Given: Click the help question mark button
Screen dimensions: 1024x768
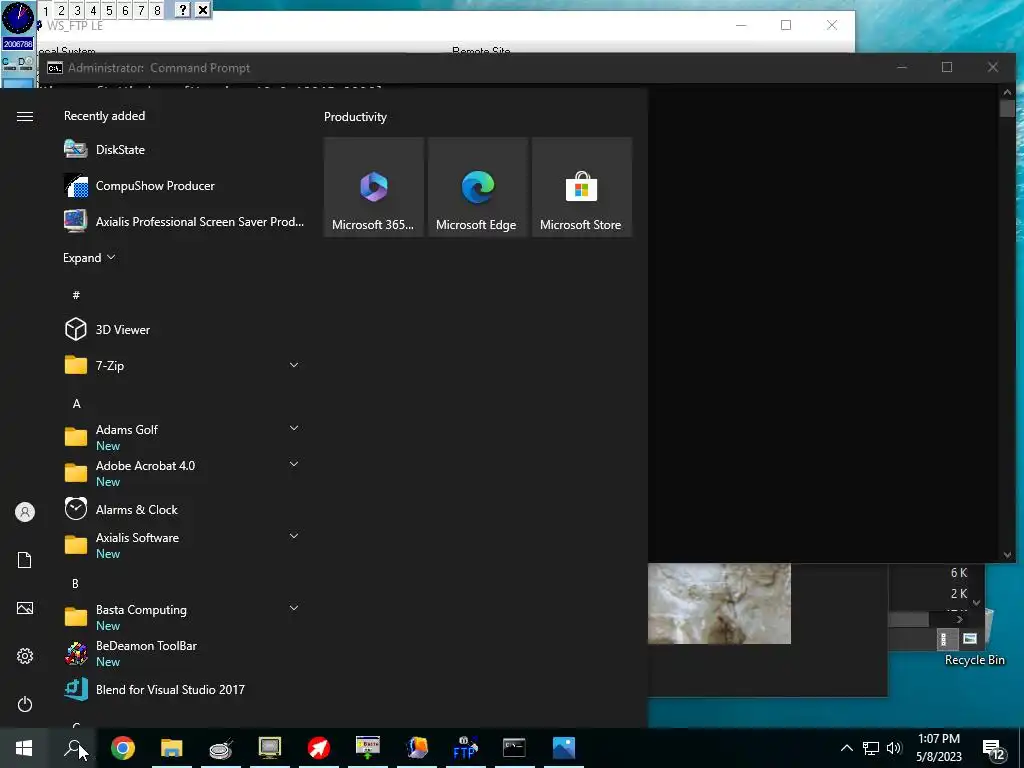Looking at the screenshot, I should point(183,10).
